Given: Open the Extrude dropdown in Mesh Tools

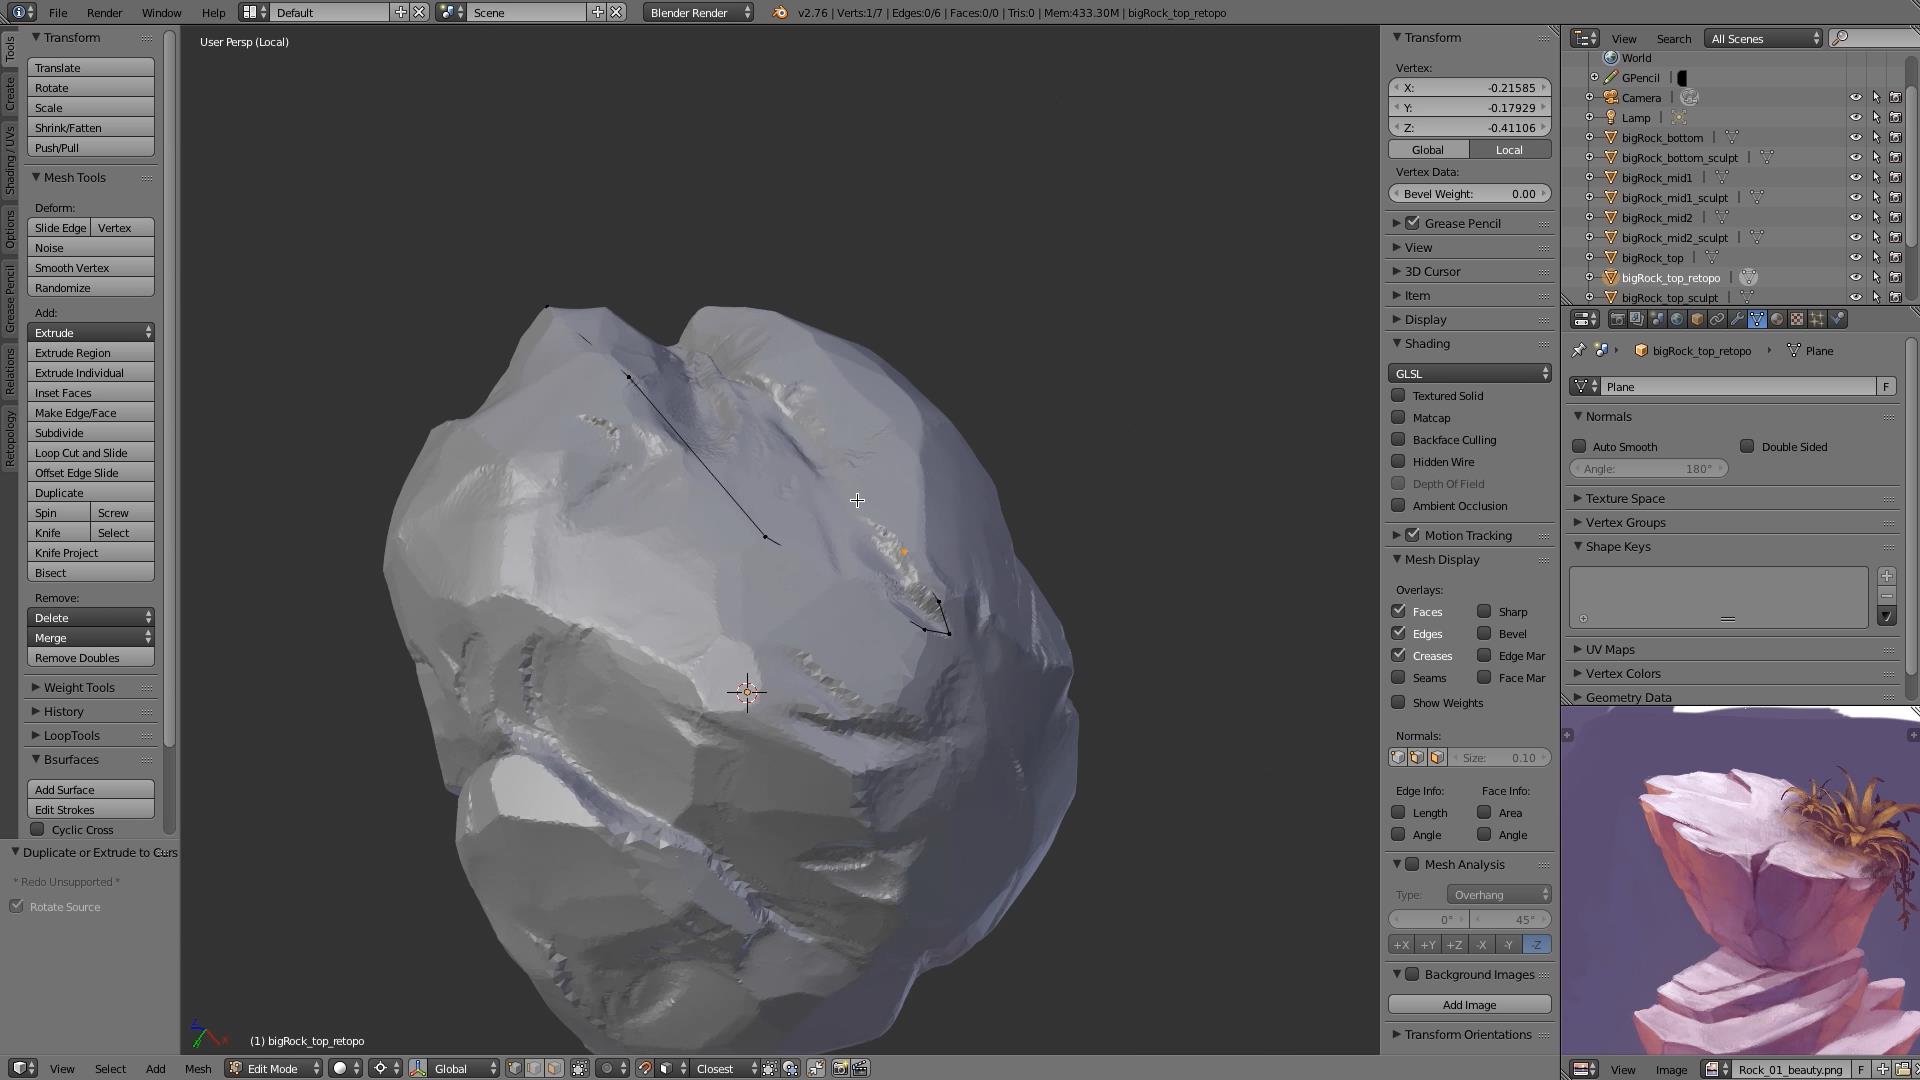Looking at the screenshot, I should click(x=91, y=332).
